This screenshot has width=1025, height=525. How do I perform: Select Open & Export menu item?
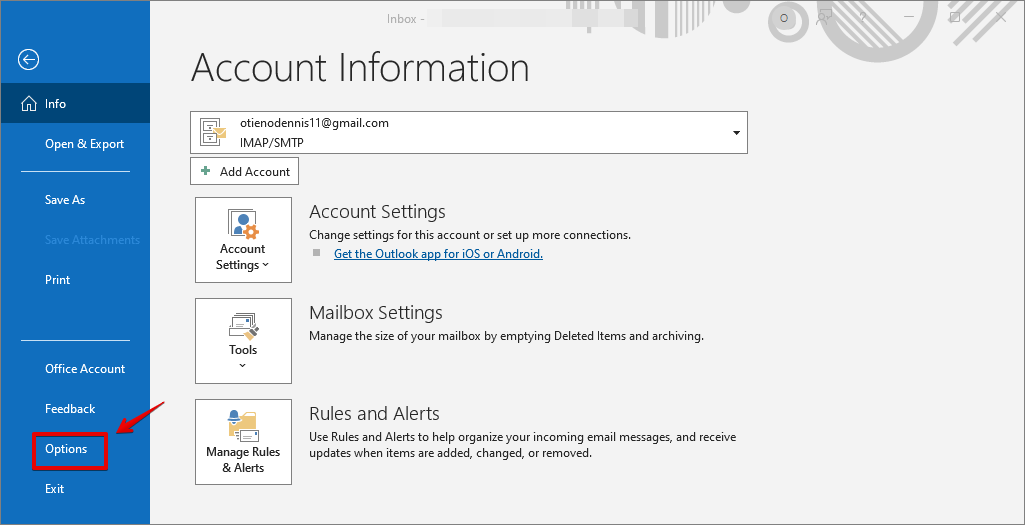coord(84,144)
